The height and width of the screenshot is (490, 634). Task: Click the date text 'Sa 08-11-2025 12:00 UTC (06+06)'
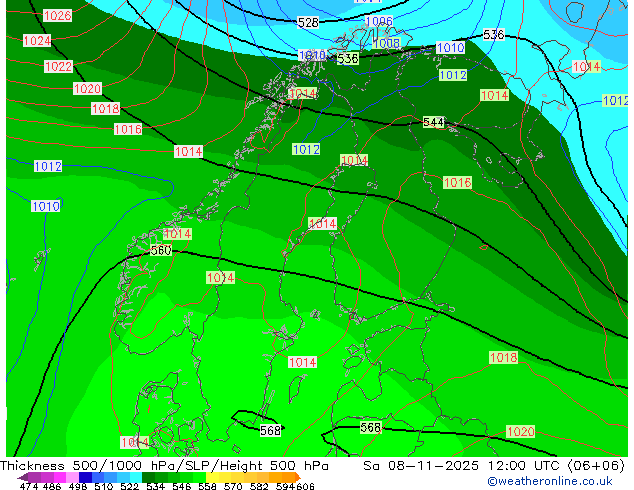(x=494, y=466)
